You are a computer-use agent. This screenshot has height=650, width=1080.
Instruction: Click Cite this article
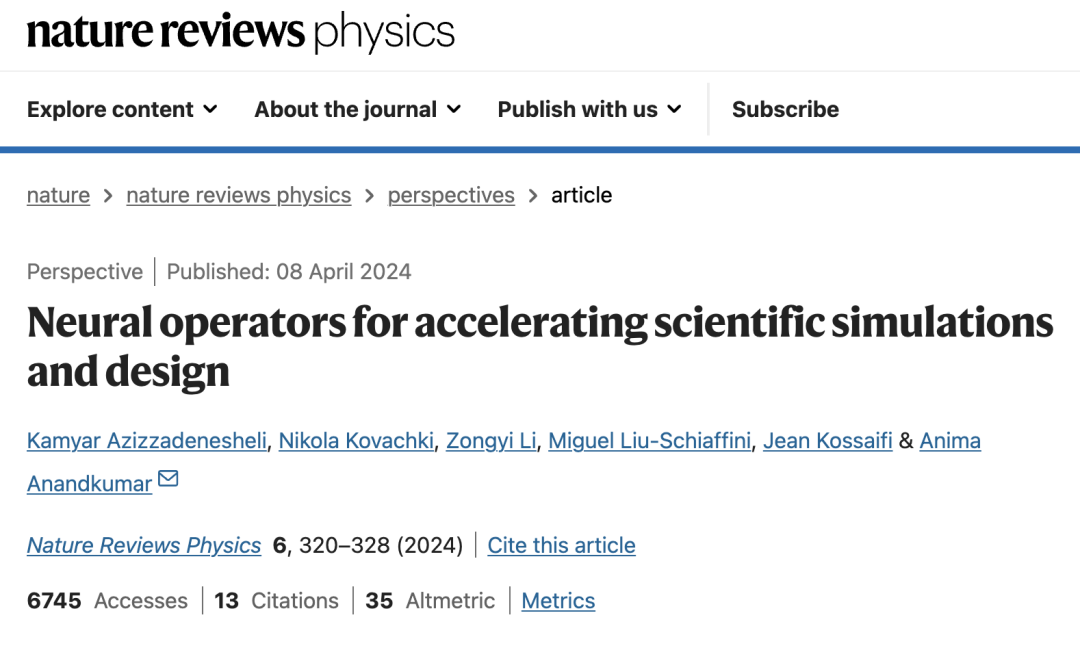tap(561, 545)
